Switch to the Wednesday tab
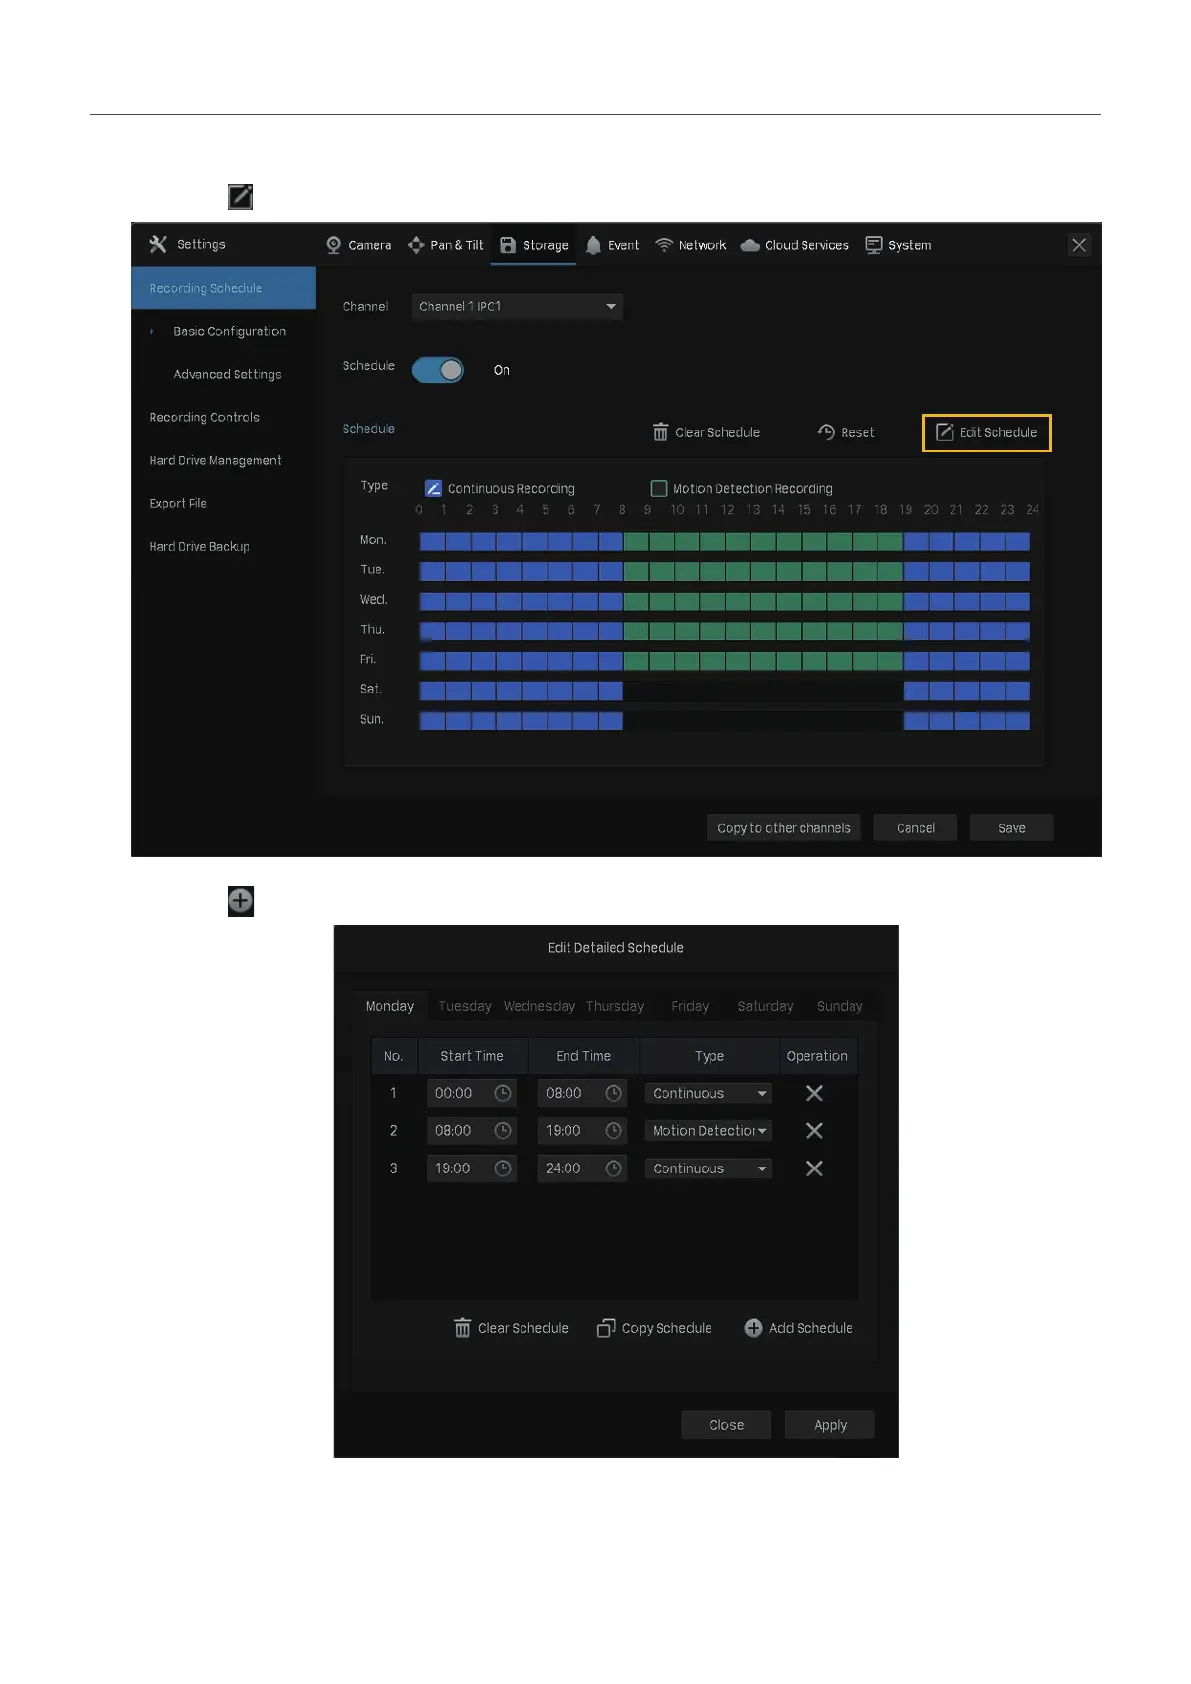This screenshot has width=1191, height=1684. point(539,1006)
